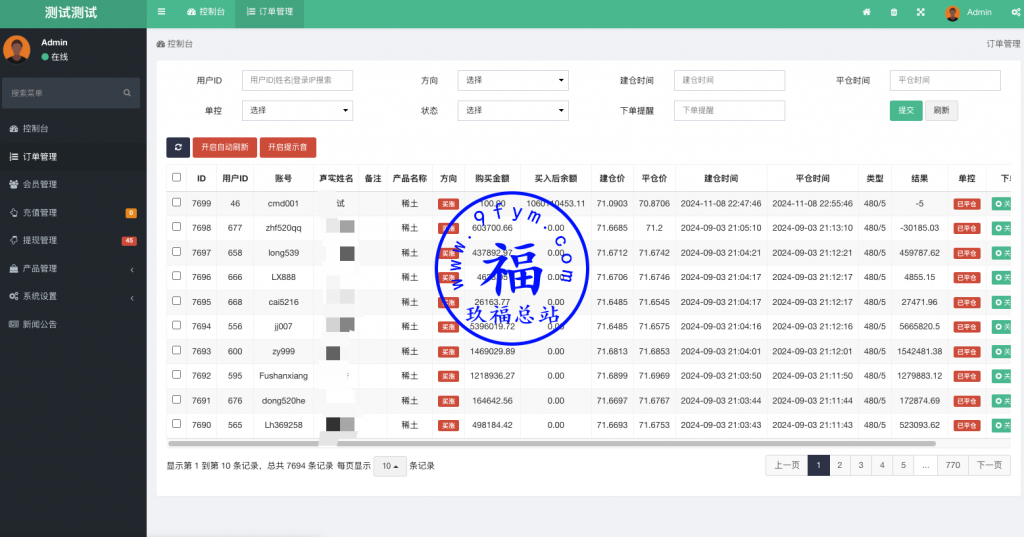The image size is (1024, 537).
Task: Click the green 提交 button
Action: click(905, 110)
